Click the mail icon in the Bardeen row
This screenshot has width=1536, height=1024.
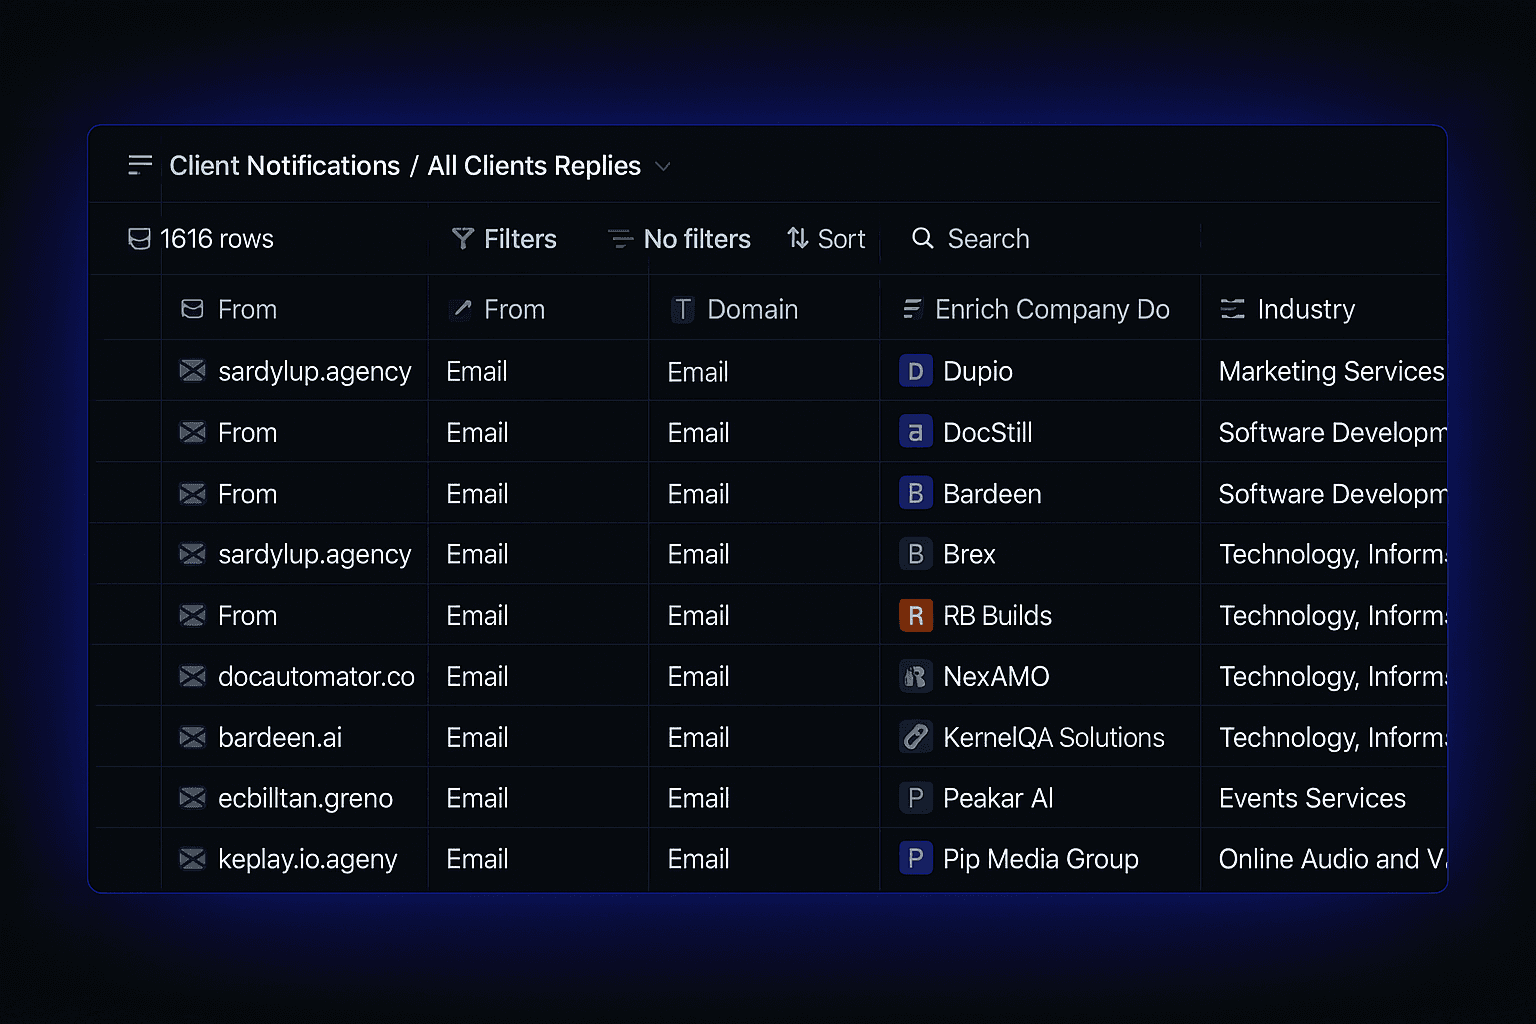point(192,494)
